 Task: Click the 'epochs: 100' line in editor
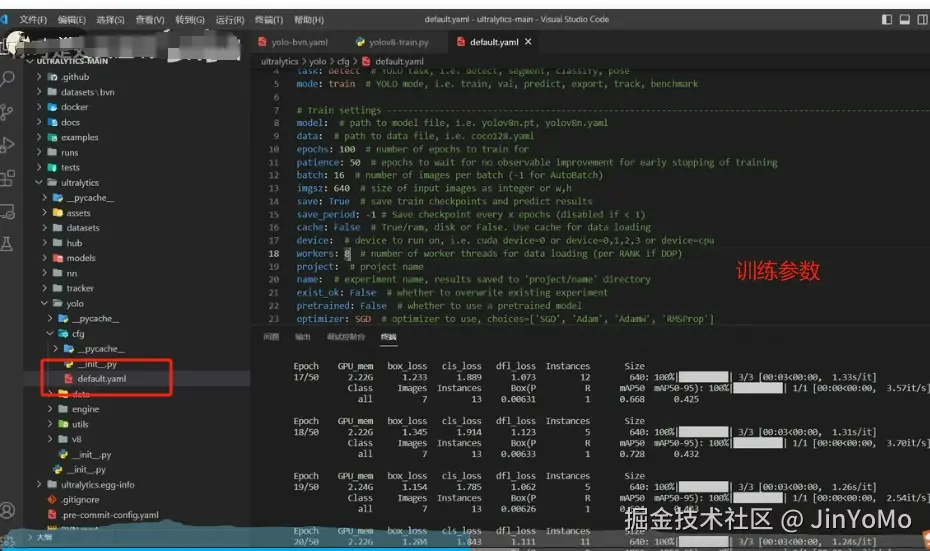[413, 149]
